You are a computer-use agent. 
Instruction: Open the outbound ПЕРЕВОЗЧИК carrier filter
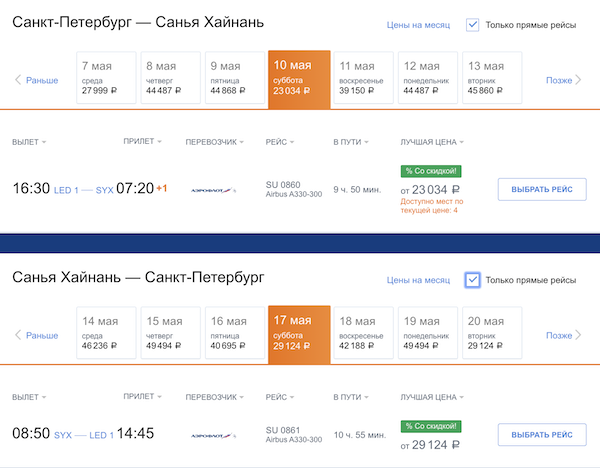211,142
